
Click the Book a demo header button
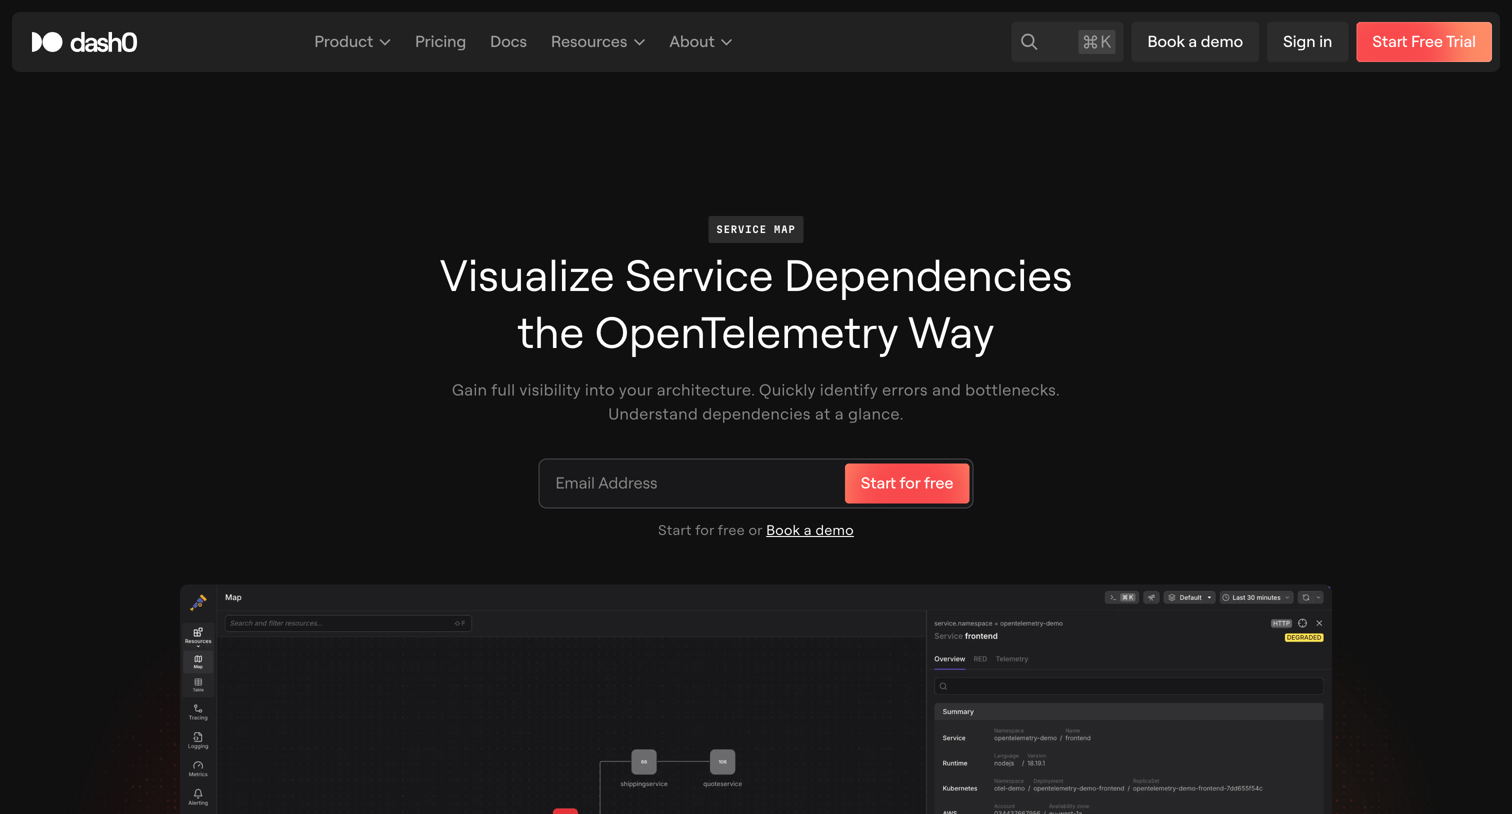[x=1195, y=42]
